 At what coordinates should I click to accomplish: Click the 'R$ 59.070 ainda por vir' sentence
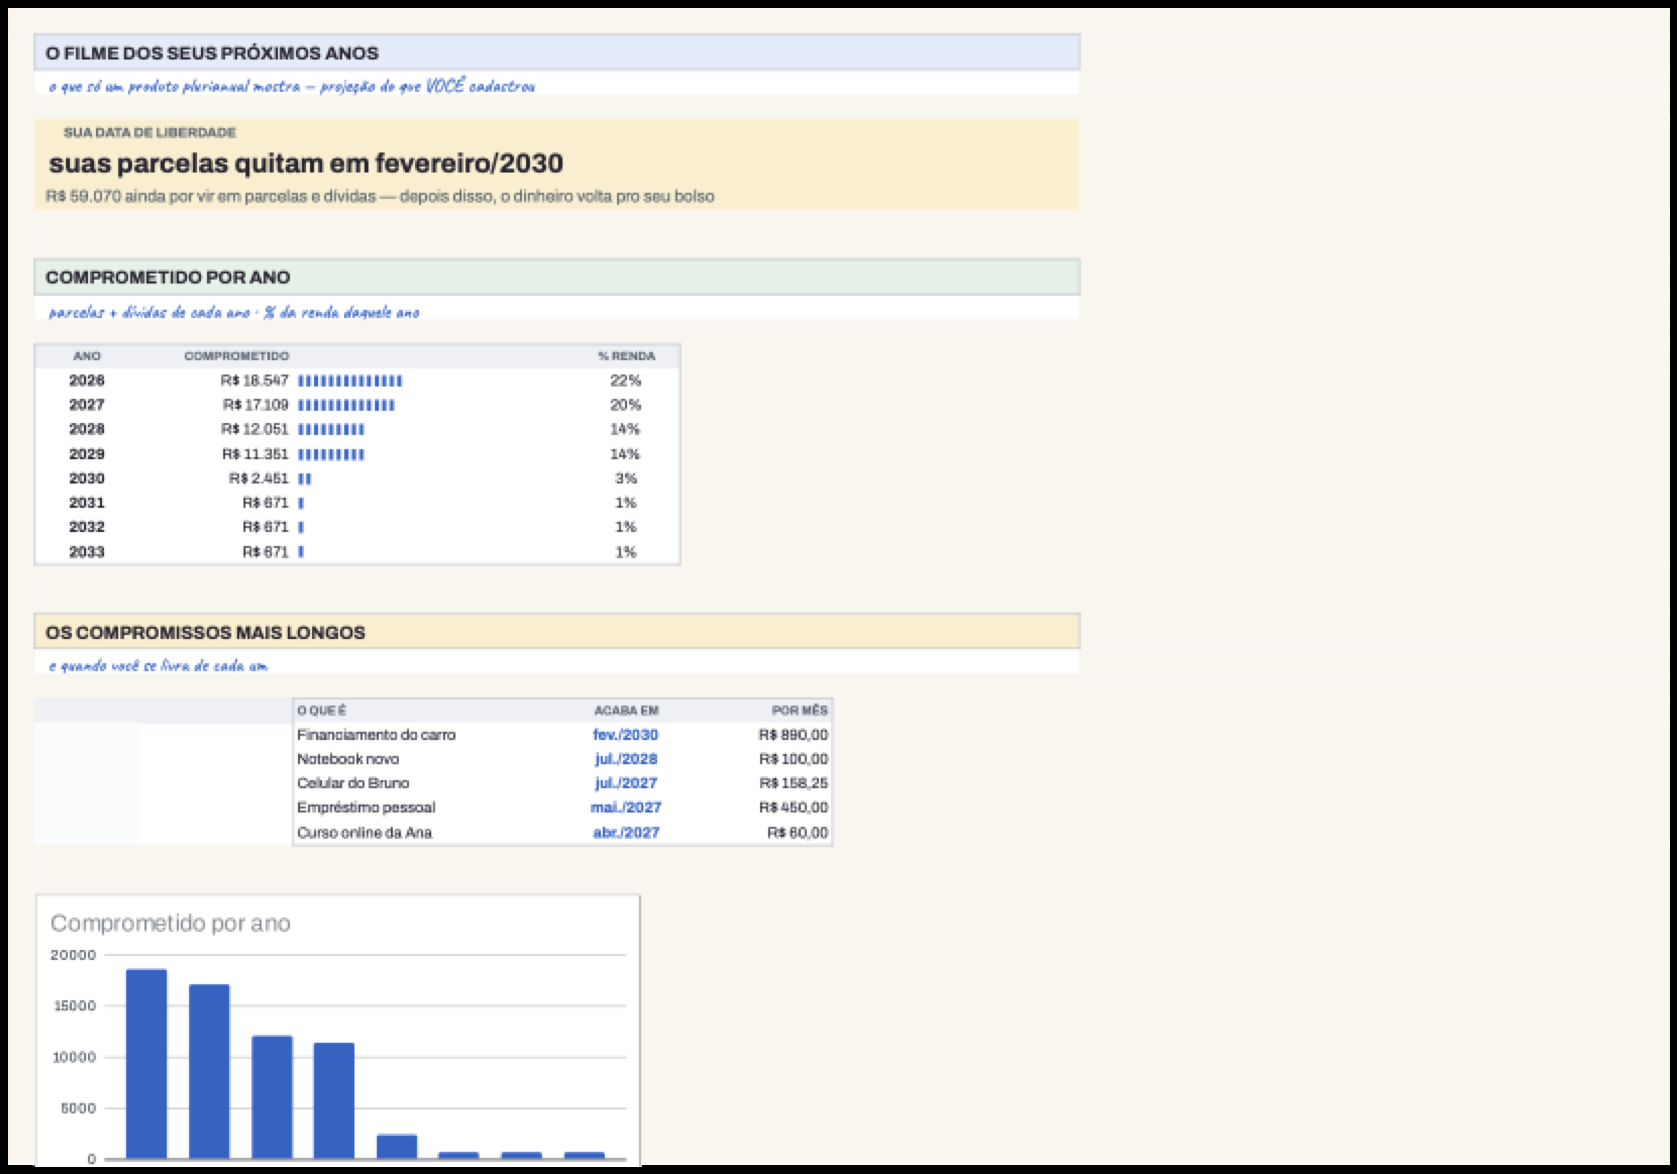tap(380, 196)
